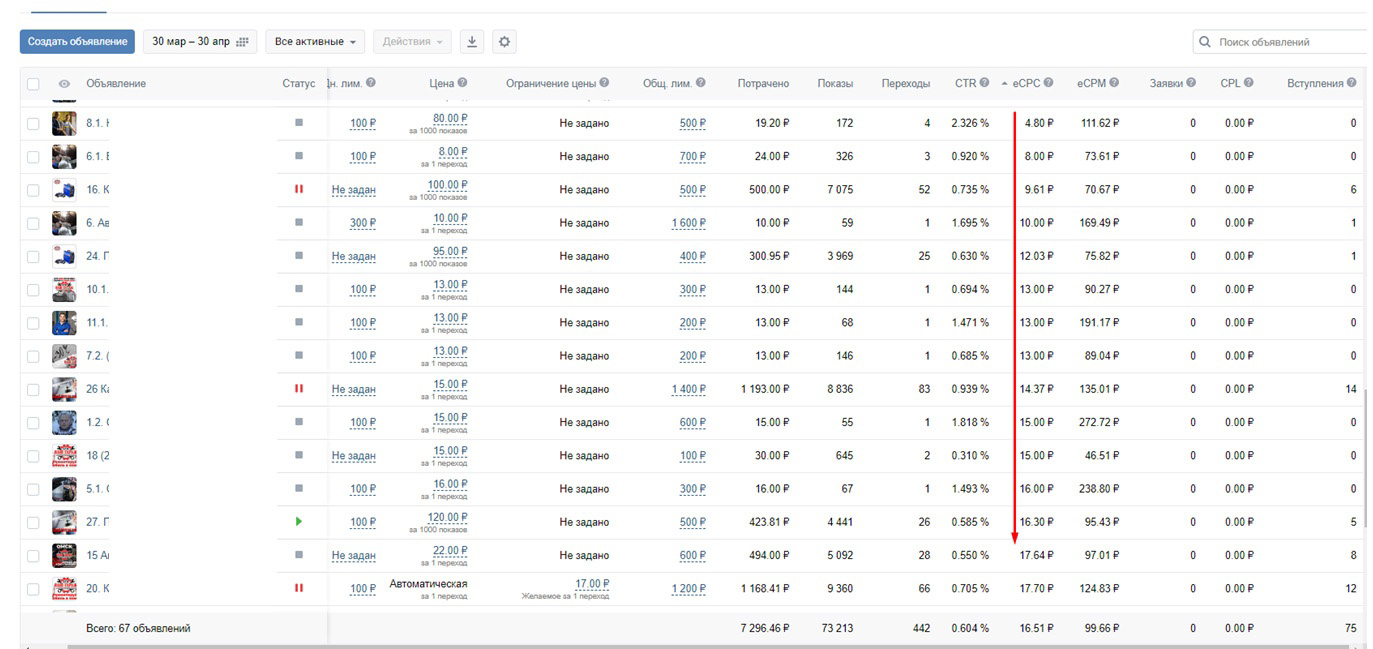Check the box for ad 20. К

pyautogui.click(x=33, y=588)
